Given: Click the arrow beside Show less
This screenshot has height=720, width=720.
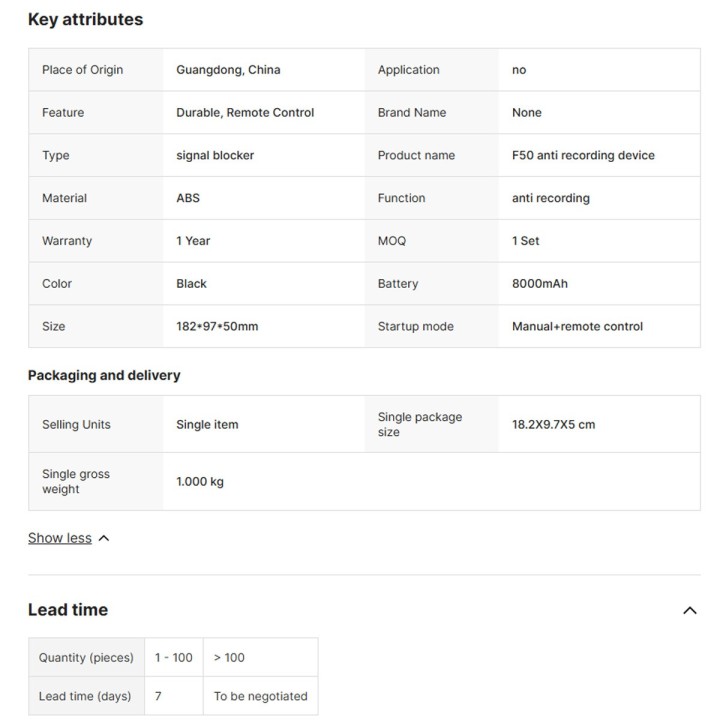Looking at the screenshot, I should click(x=104, y=538).
